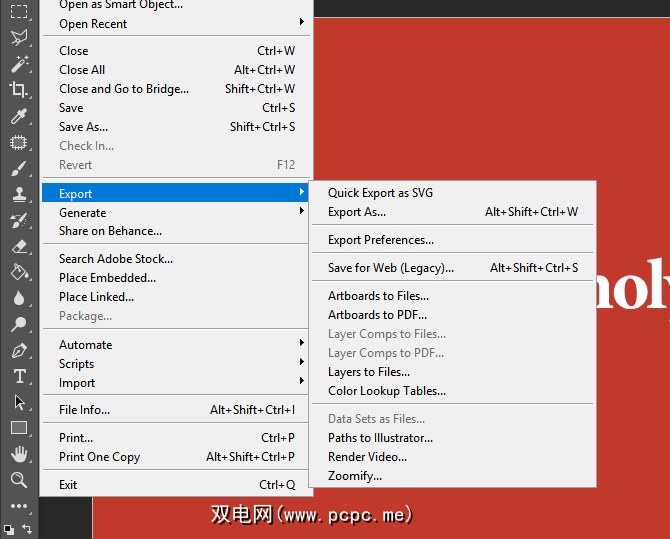Swap foreground and background colors
Image resolution: width=670 pixels, height=539 pixels.
[27, 529]
